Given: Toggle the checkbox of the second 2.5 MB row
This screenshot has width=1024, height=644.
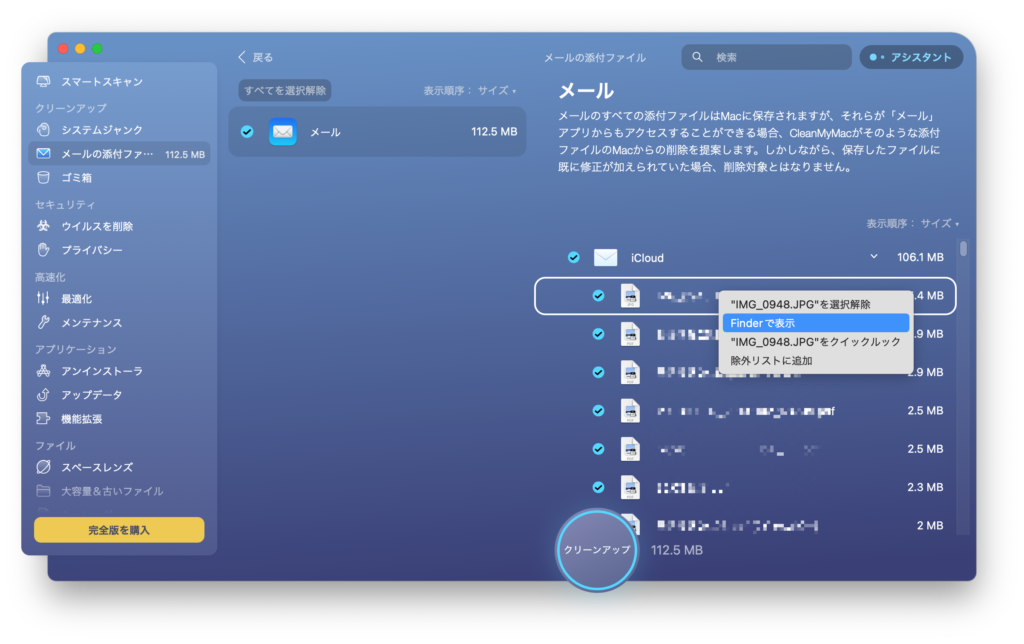Looking at the screenshot, I should [598, 449].
